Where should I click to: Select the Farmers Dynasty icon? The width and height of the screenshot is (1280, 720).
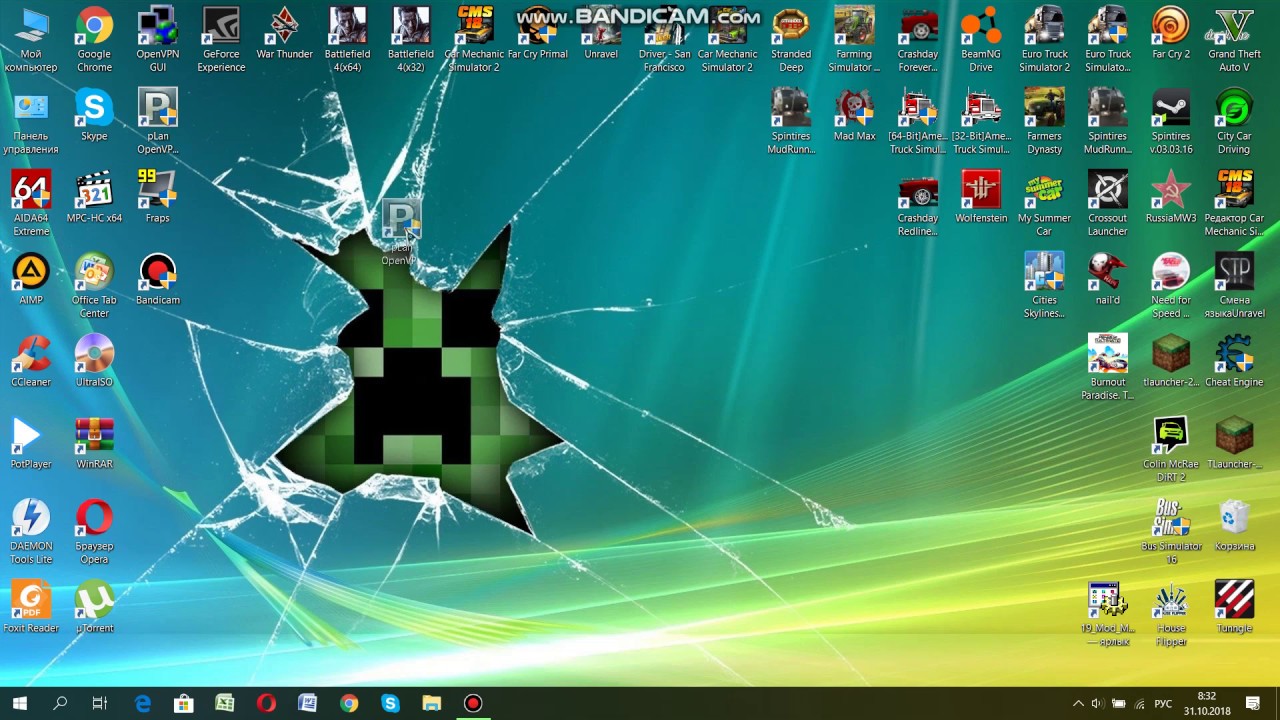tap(1044, 120)
